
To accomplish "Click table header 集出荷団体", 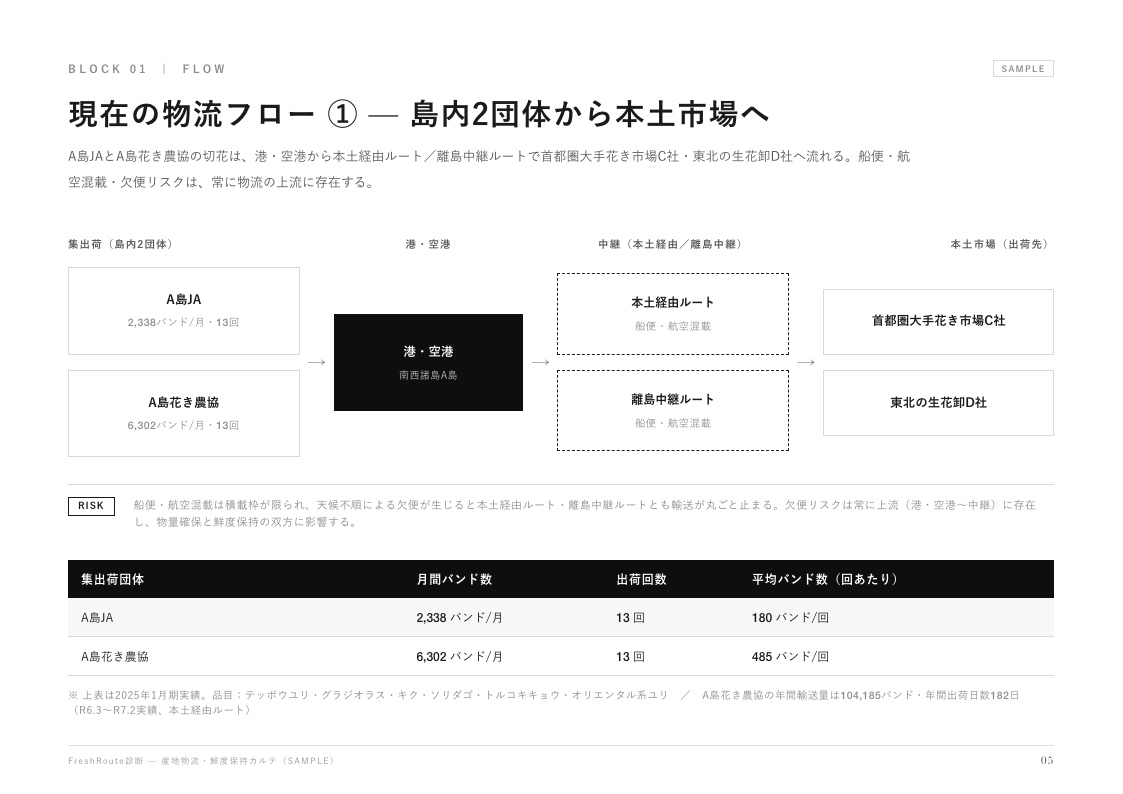I will coord(112,579).
